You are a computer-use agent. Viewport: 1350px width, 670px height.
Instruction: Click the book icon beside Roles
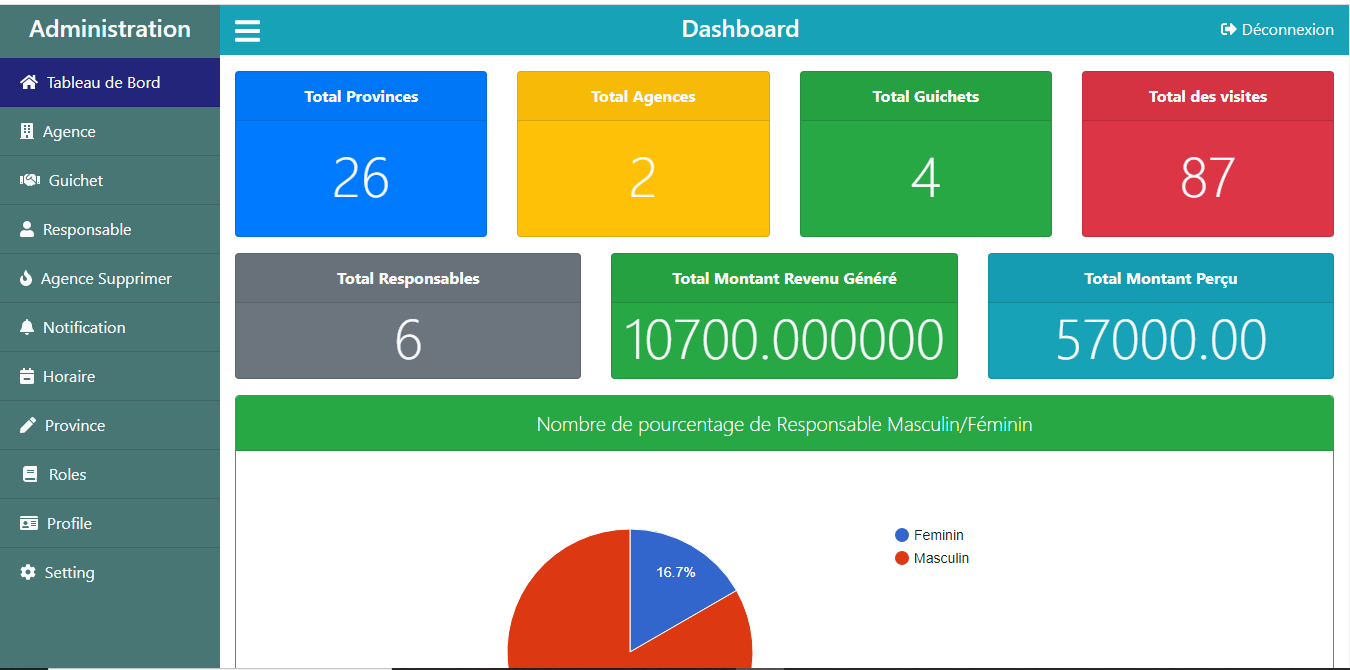[x=30, y=474]
